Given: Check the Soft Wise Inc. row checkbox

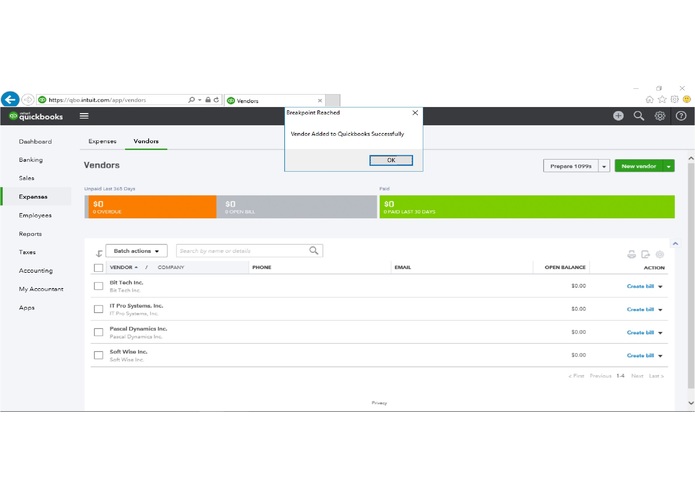Looking at the screenshot, I should click(98, 355).
